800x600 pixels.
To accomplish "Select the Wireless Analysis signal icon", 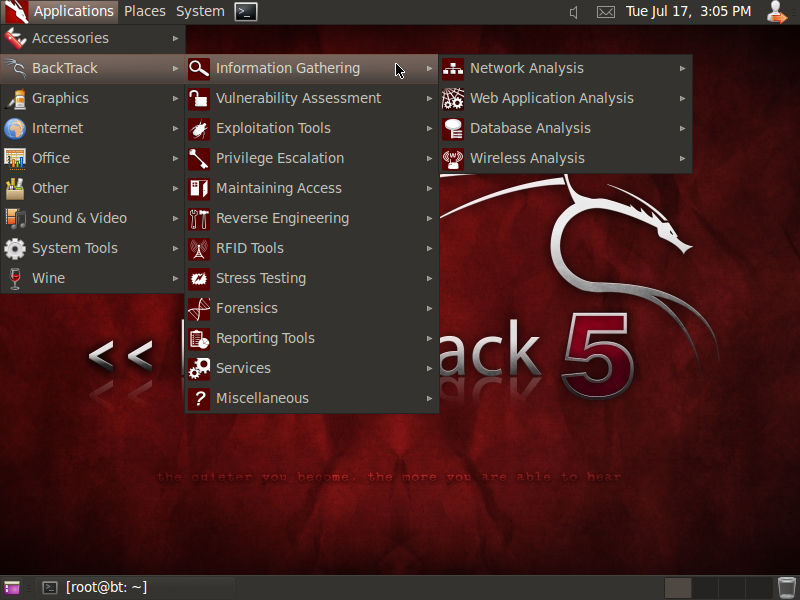I will [453, 158].
